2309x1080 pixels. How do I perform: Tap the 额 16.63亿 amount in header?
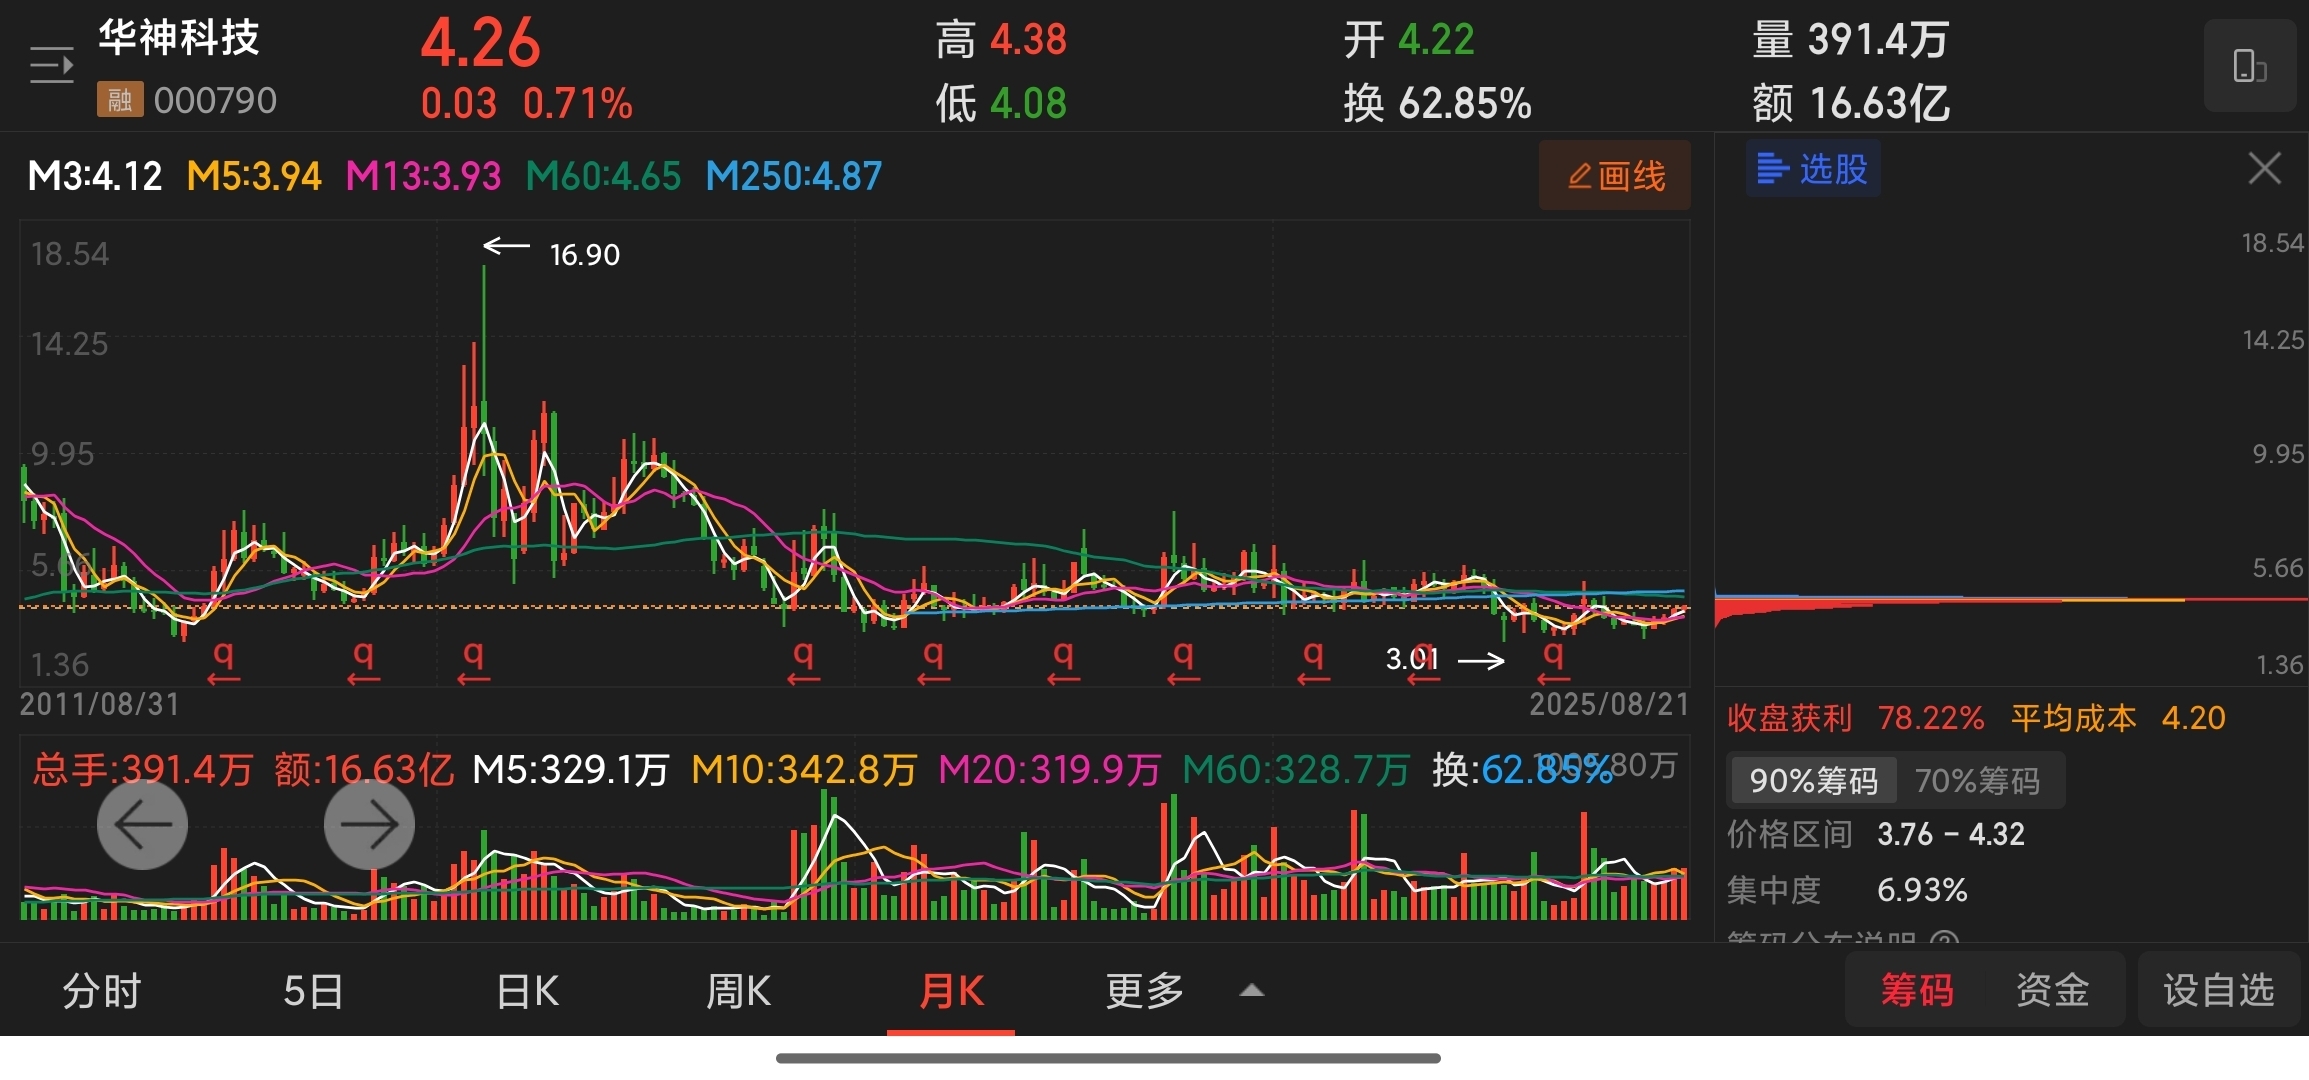click(x=1850, y=103)
